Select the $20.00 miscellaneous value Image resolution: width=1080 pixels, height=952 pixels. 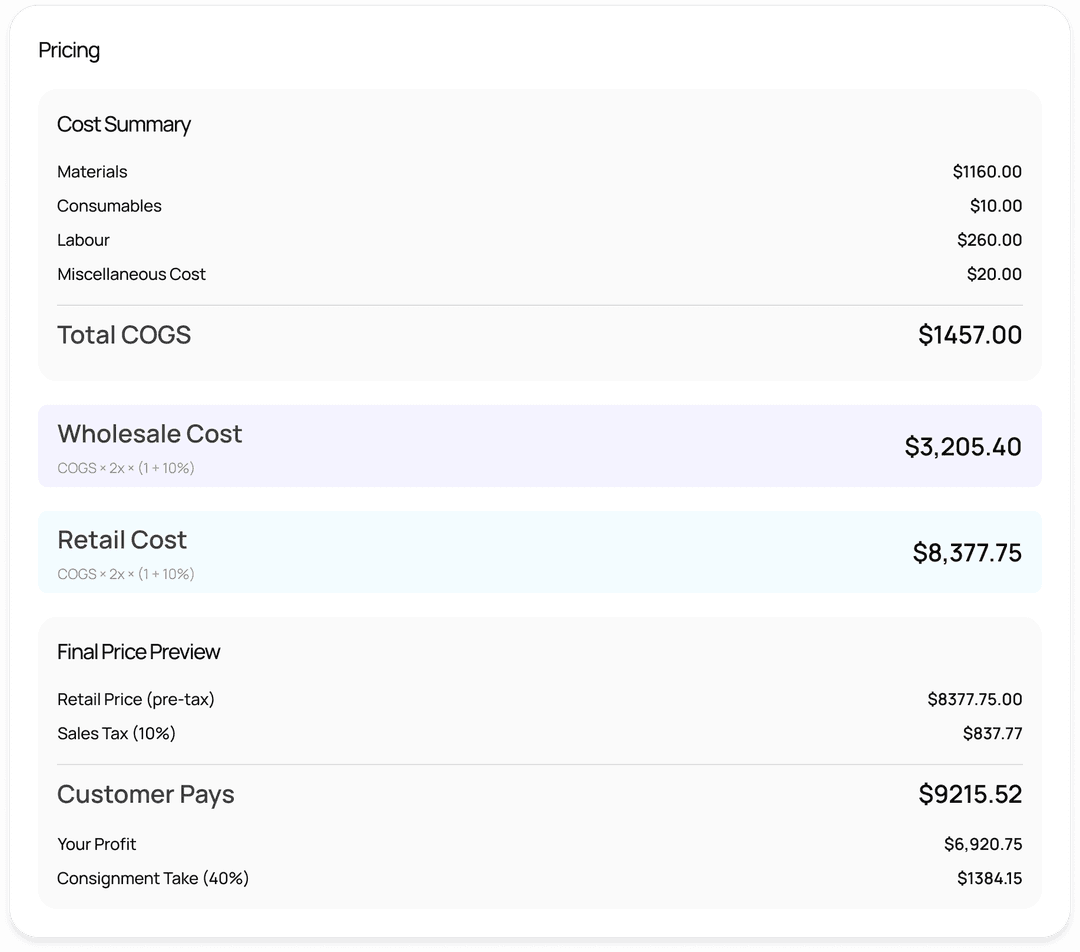click(x=994, y=274)
